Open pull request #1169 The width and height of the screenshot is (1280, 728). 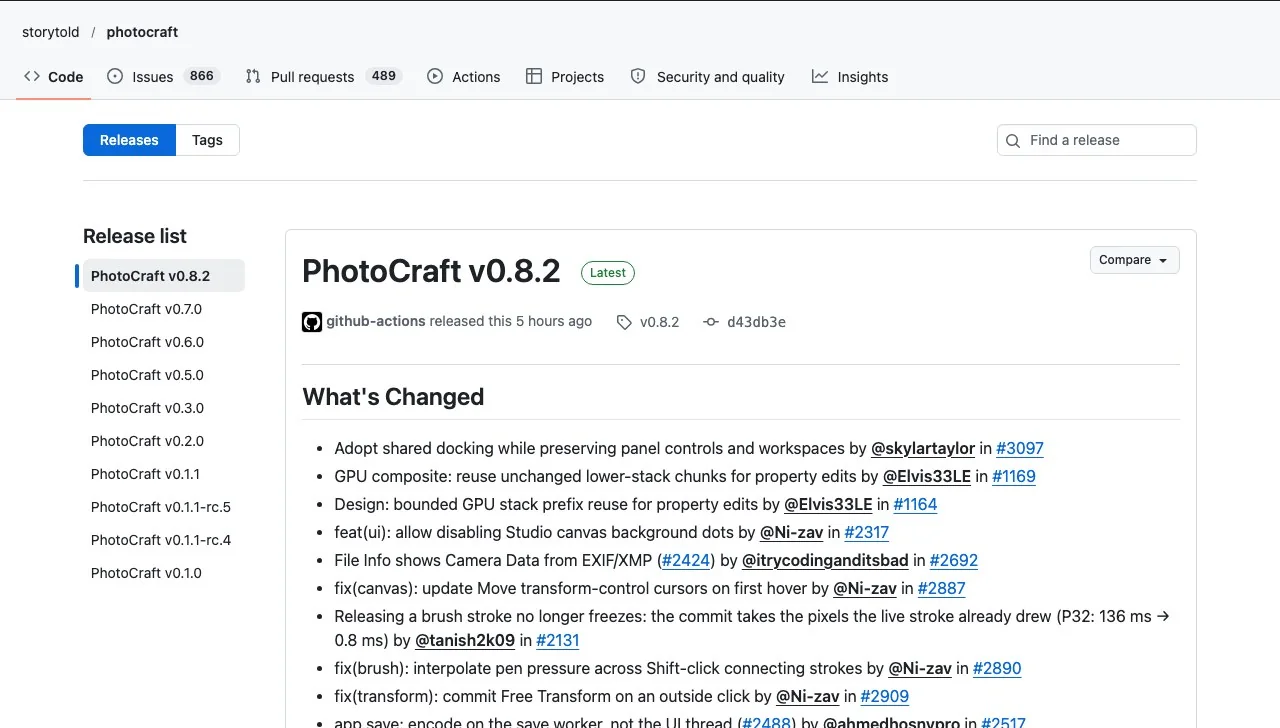[1014, 476]
